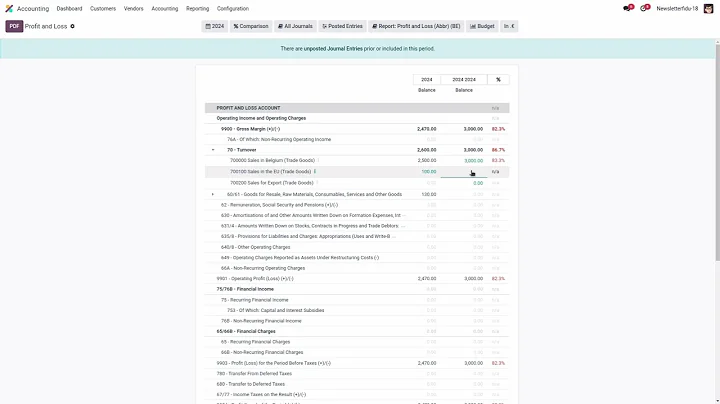Image resolution: width=720 pixels, height=404 pixels.
Task: Select the 66B - Non-Recurring Financial Charges line
Action: (x=357, y=353)
